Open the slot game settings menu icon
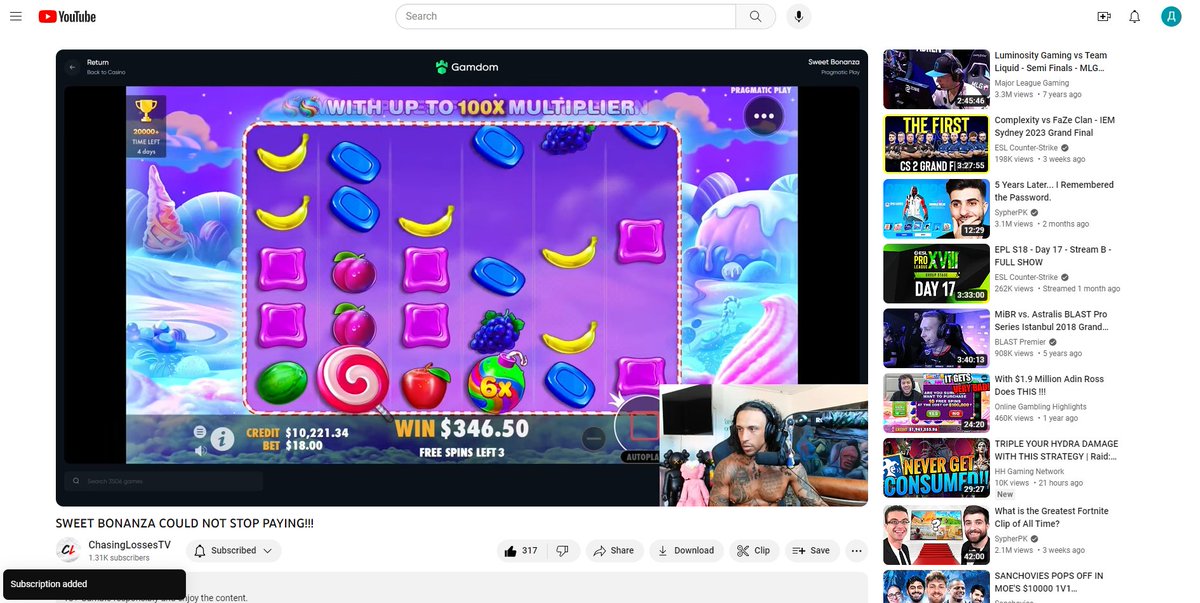 [x=200, y=431]
